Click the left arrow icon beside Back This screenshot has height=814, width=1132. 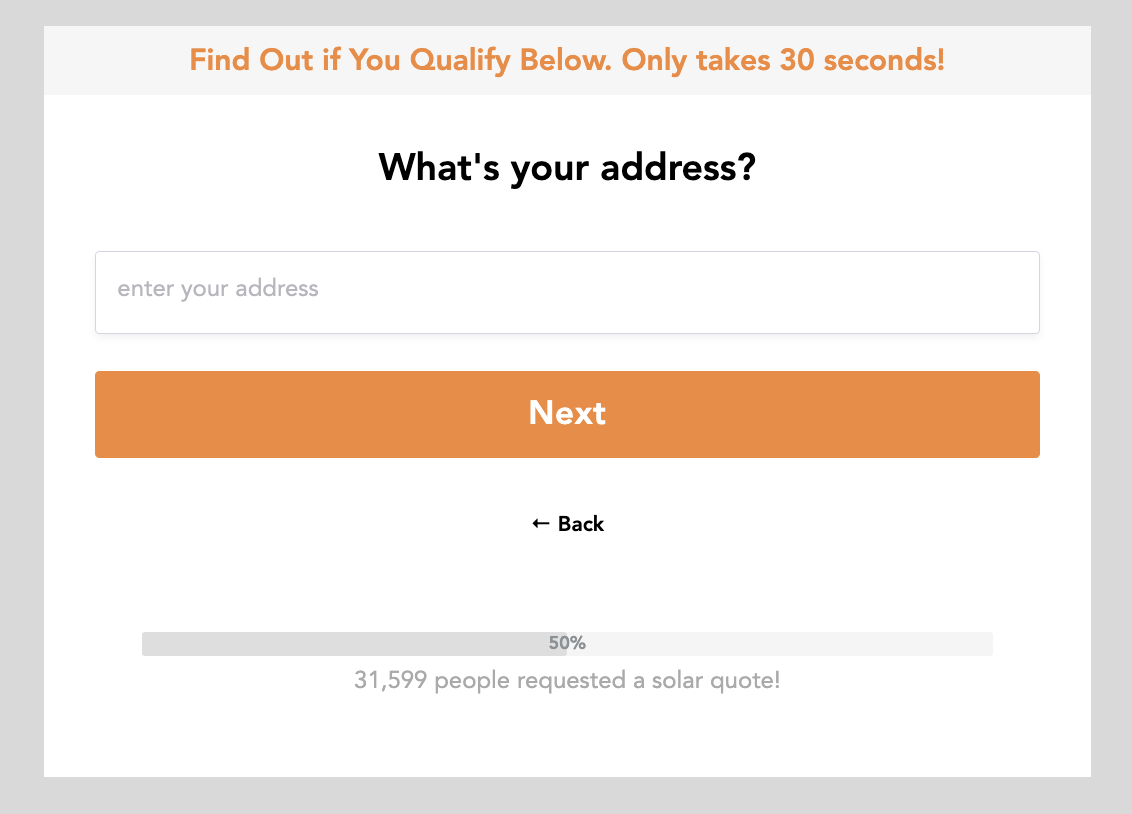coord(540,524)
